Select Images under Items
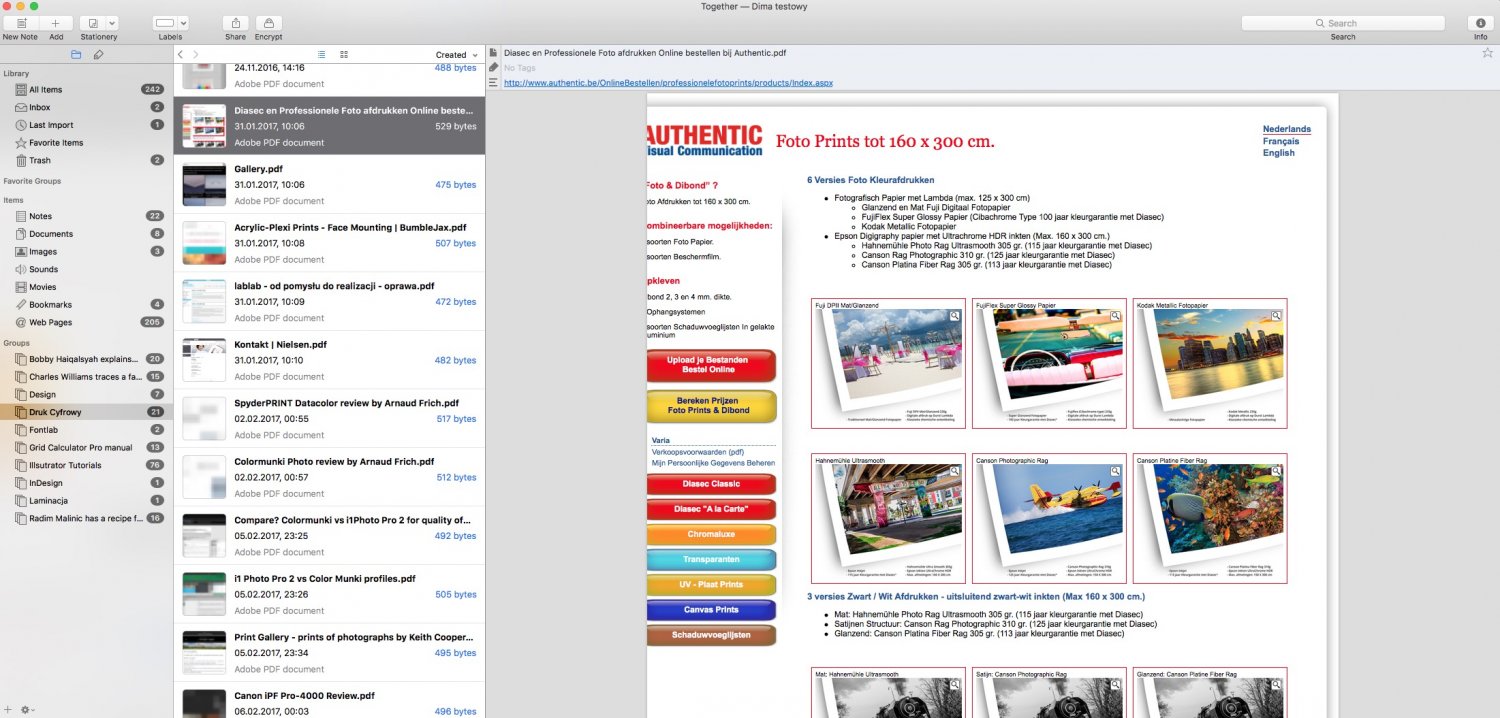The width and height of the screenshot is (1500, 718). click(85, 252)
